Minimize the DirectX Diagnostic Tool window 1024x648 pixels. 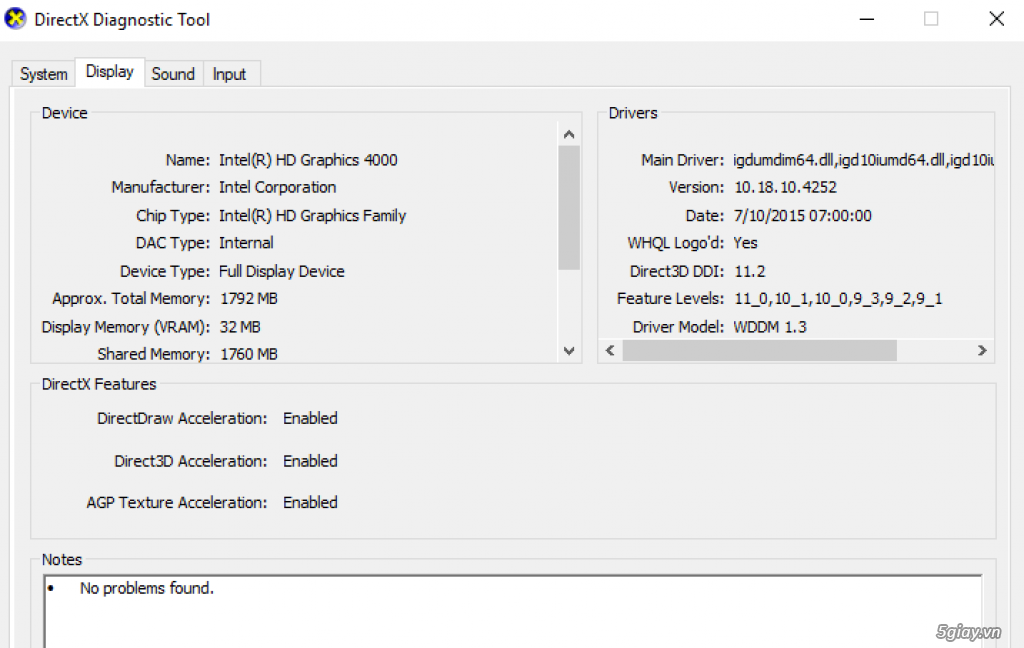click(867, 19)
